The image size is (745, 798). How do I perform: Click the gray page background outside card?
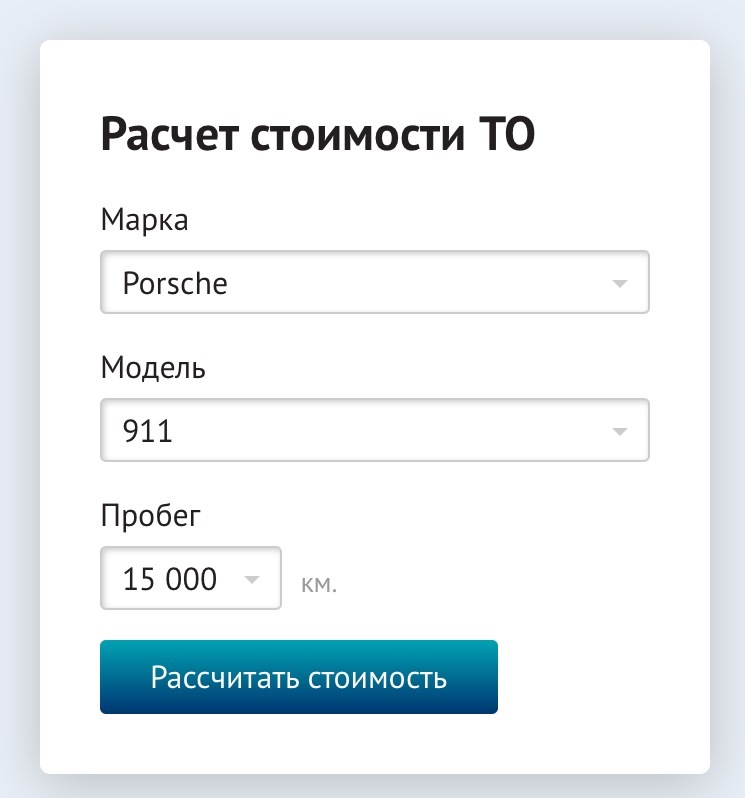pos(18,400)
